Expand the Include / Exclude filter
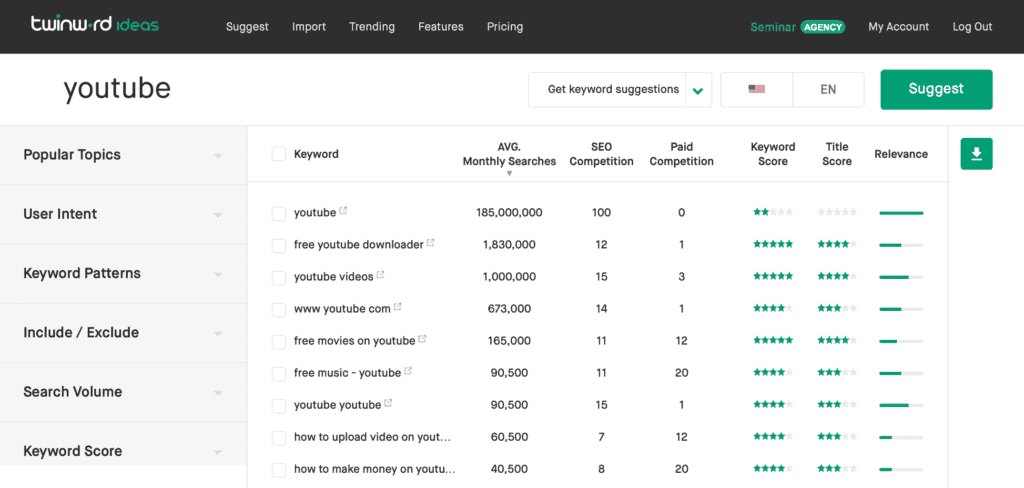This screenshot has height=488, width=1024. coord(123,333)
